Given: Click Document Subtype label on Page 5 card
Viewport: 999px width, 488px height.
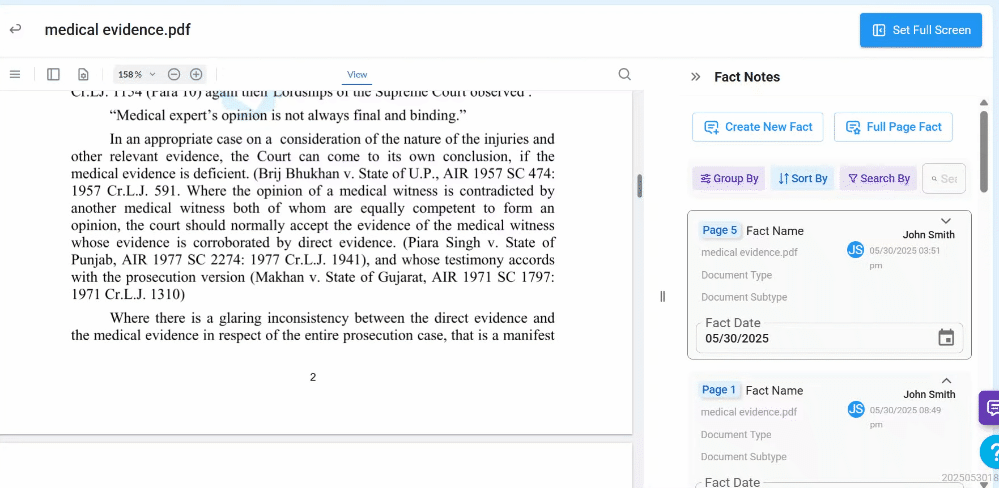Looking at the screenshot, I should tap(744, 297).
